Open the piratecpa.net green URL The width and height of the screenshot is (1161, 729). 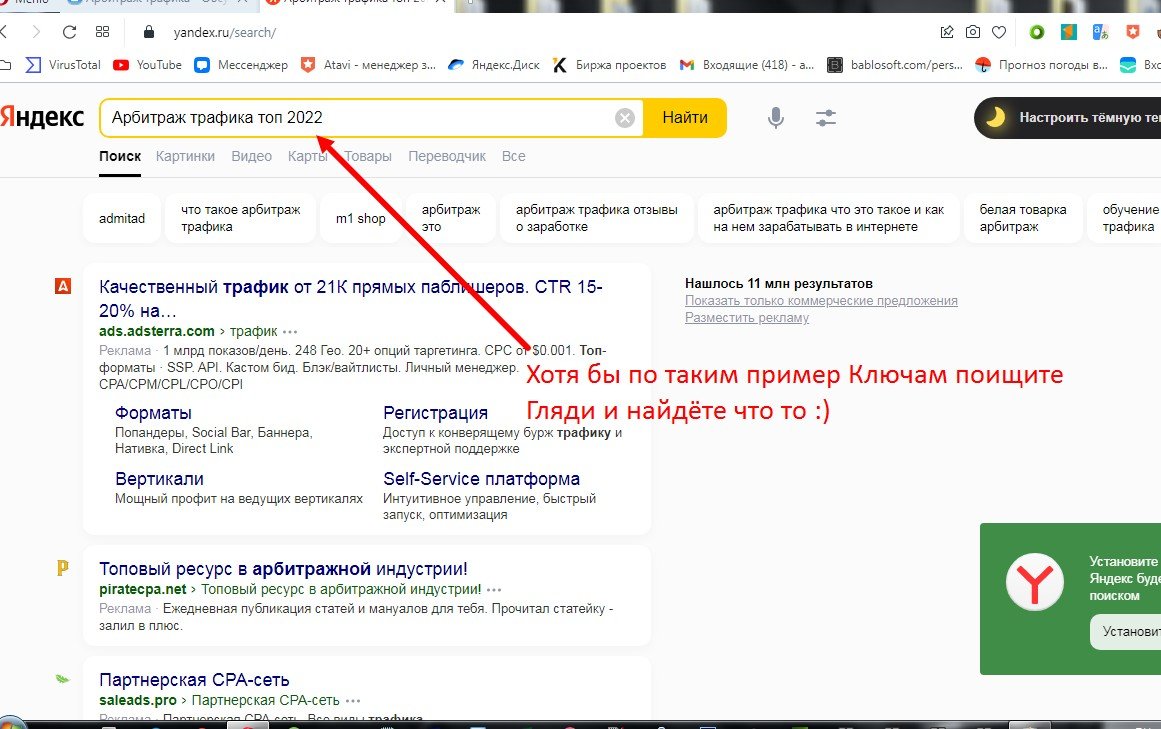point(143,589)
